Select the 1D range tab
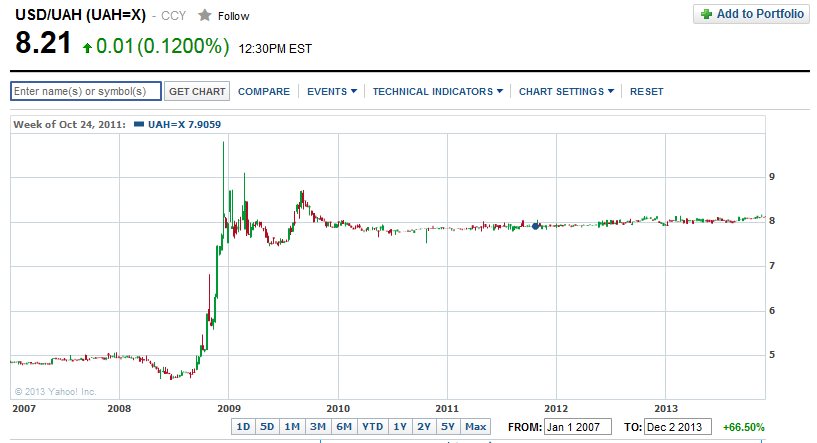 [x=243, y=426]
